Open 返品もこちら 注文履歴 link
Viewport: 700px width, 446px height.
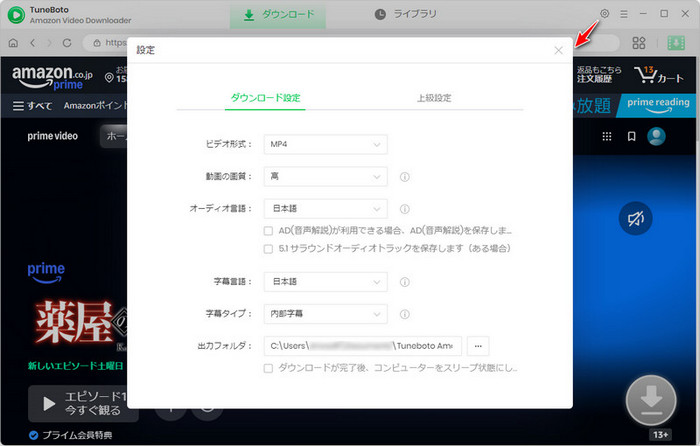pyautogui.click(x=599, y=75)
